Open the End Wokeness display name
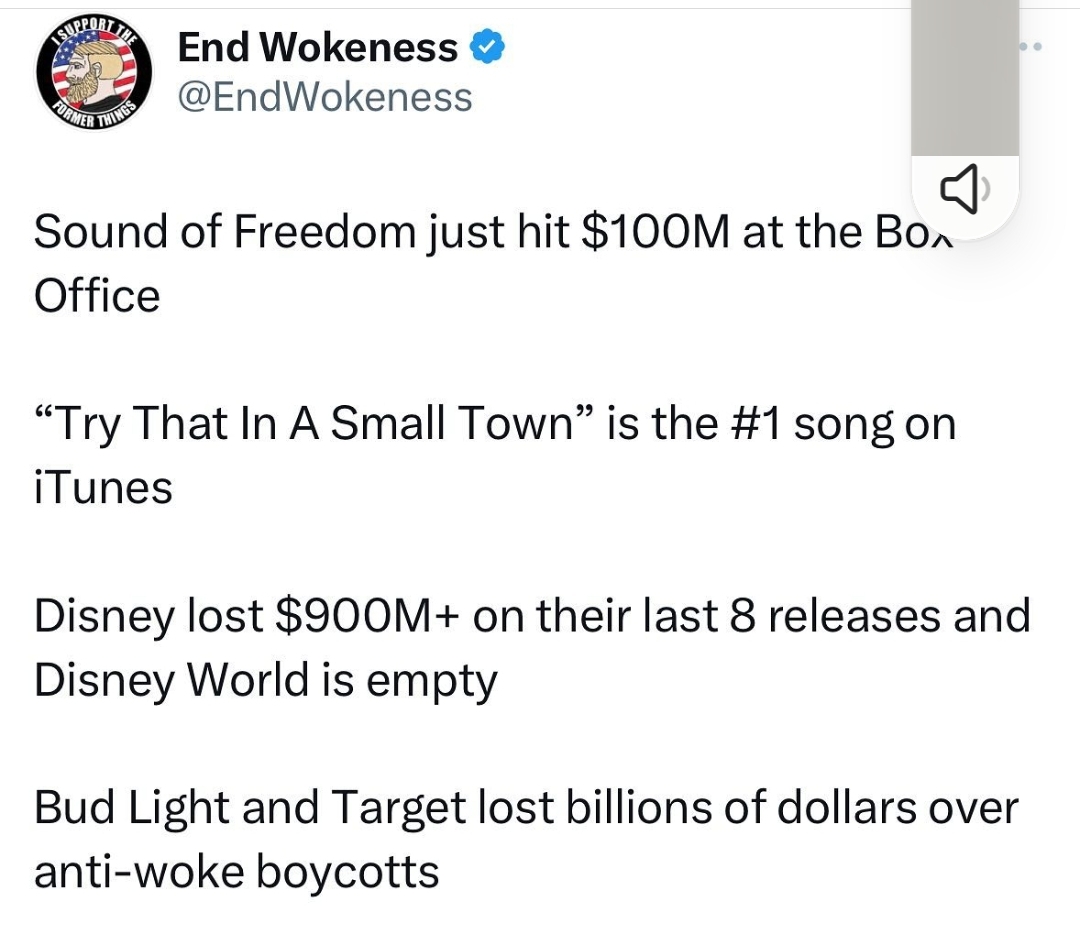Image resolution: width=1080 pixels, height=936 pixels. click(x=318, y=47)
